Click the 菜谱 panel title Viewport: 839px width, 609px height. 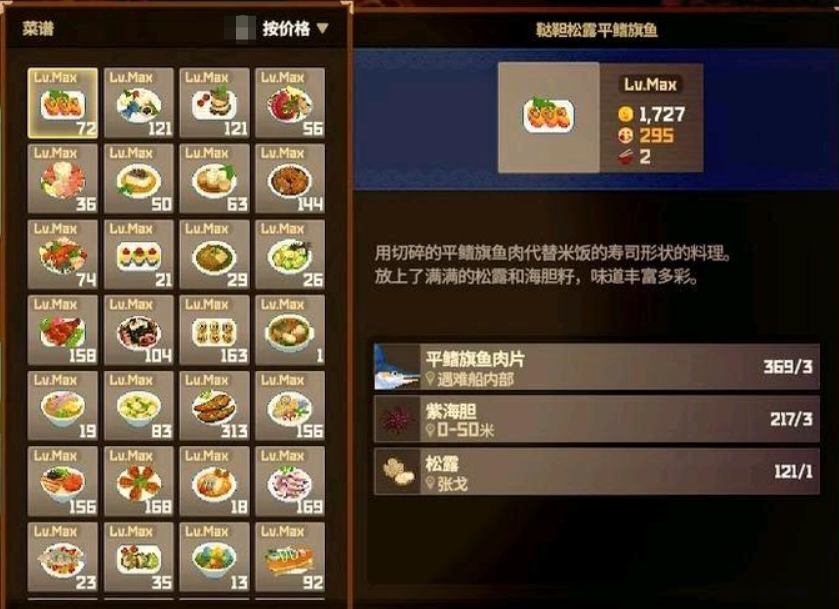tap(38, 28)
